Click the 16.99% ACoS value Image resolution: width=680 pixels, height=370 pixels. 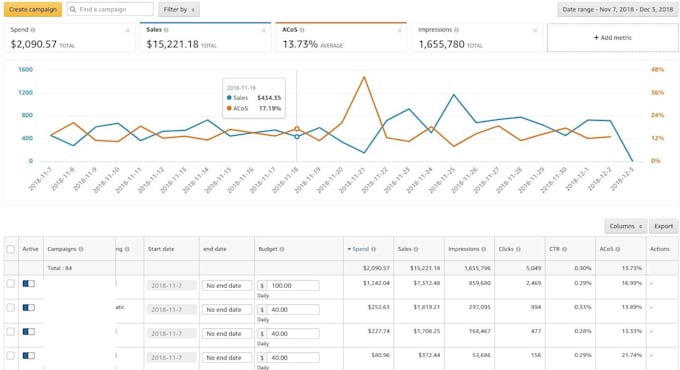point(631,283)
